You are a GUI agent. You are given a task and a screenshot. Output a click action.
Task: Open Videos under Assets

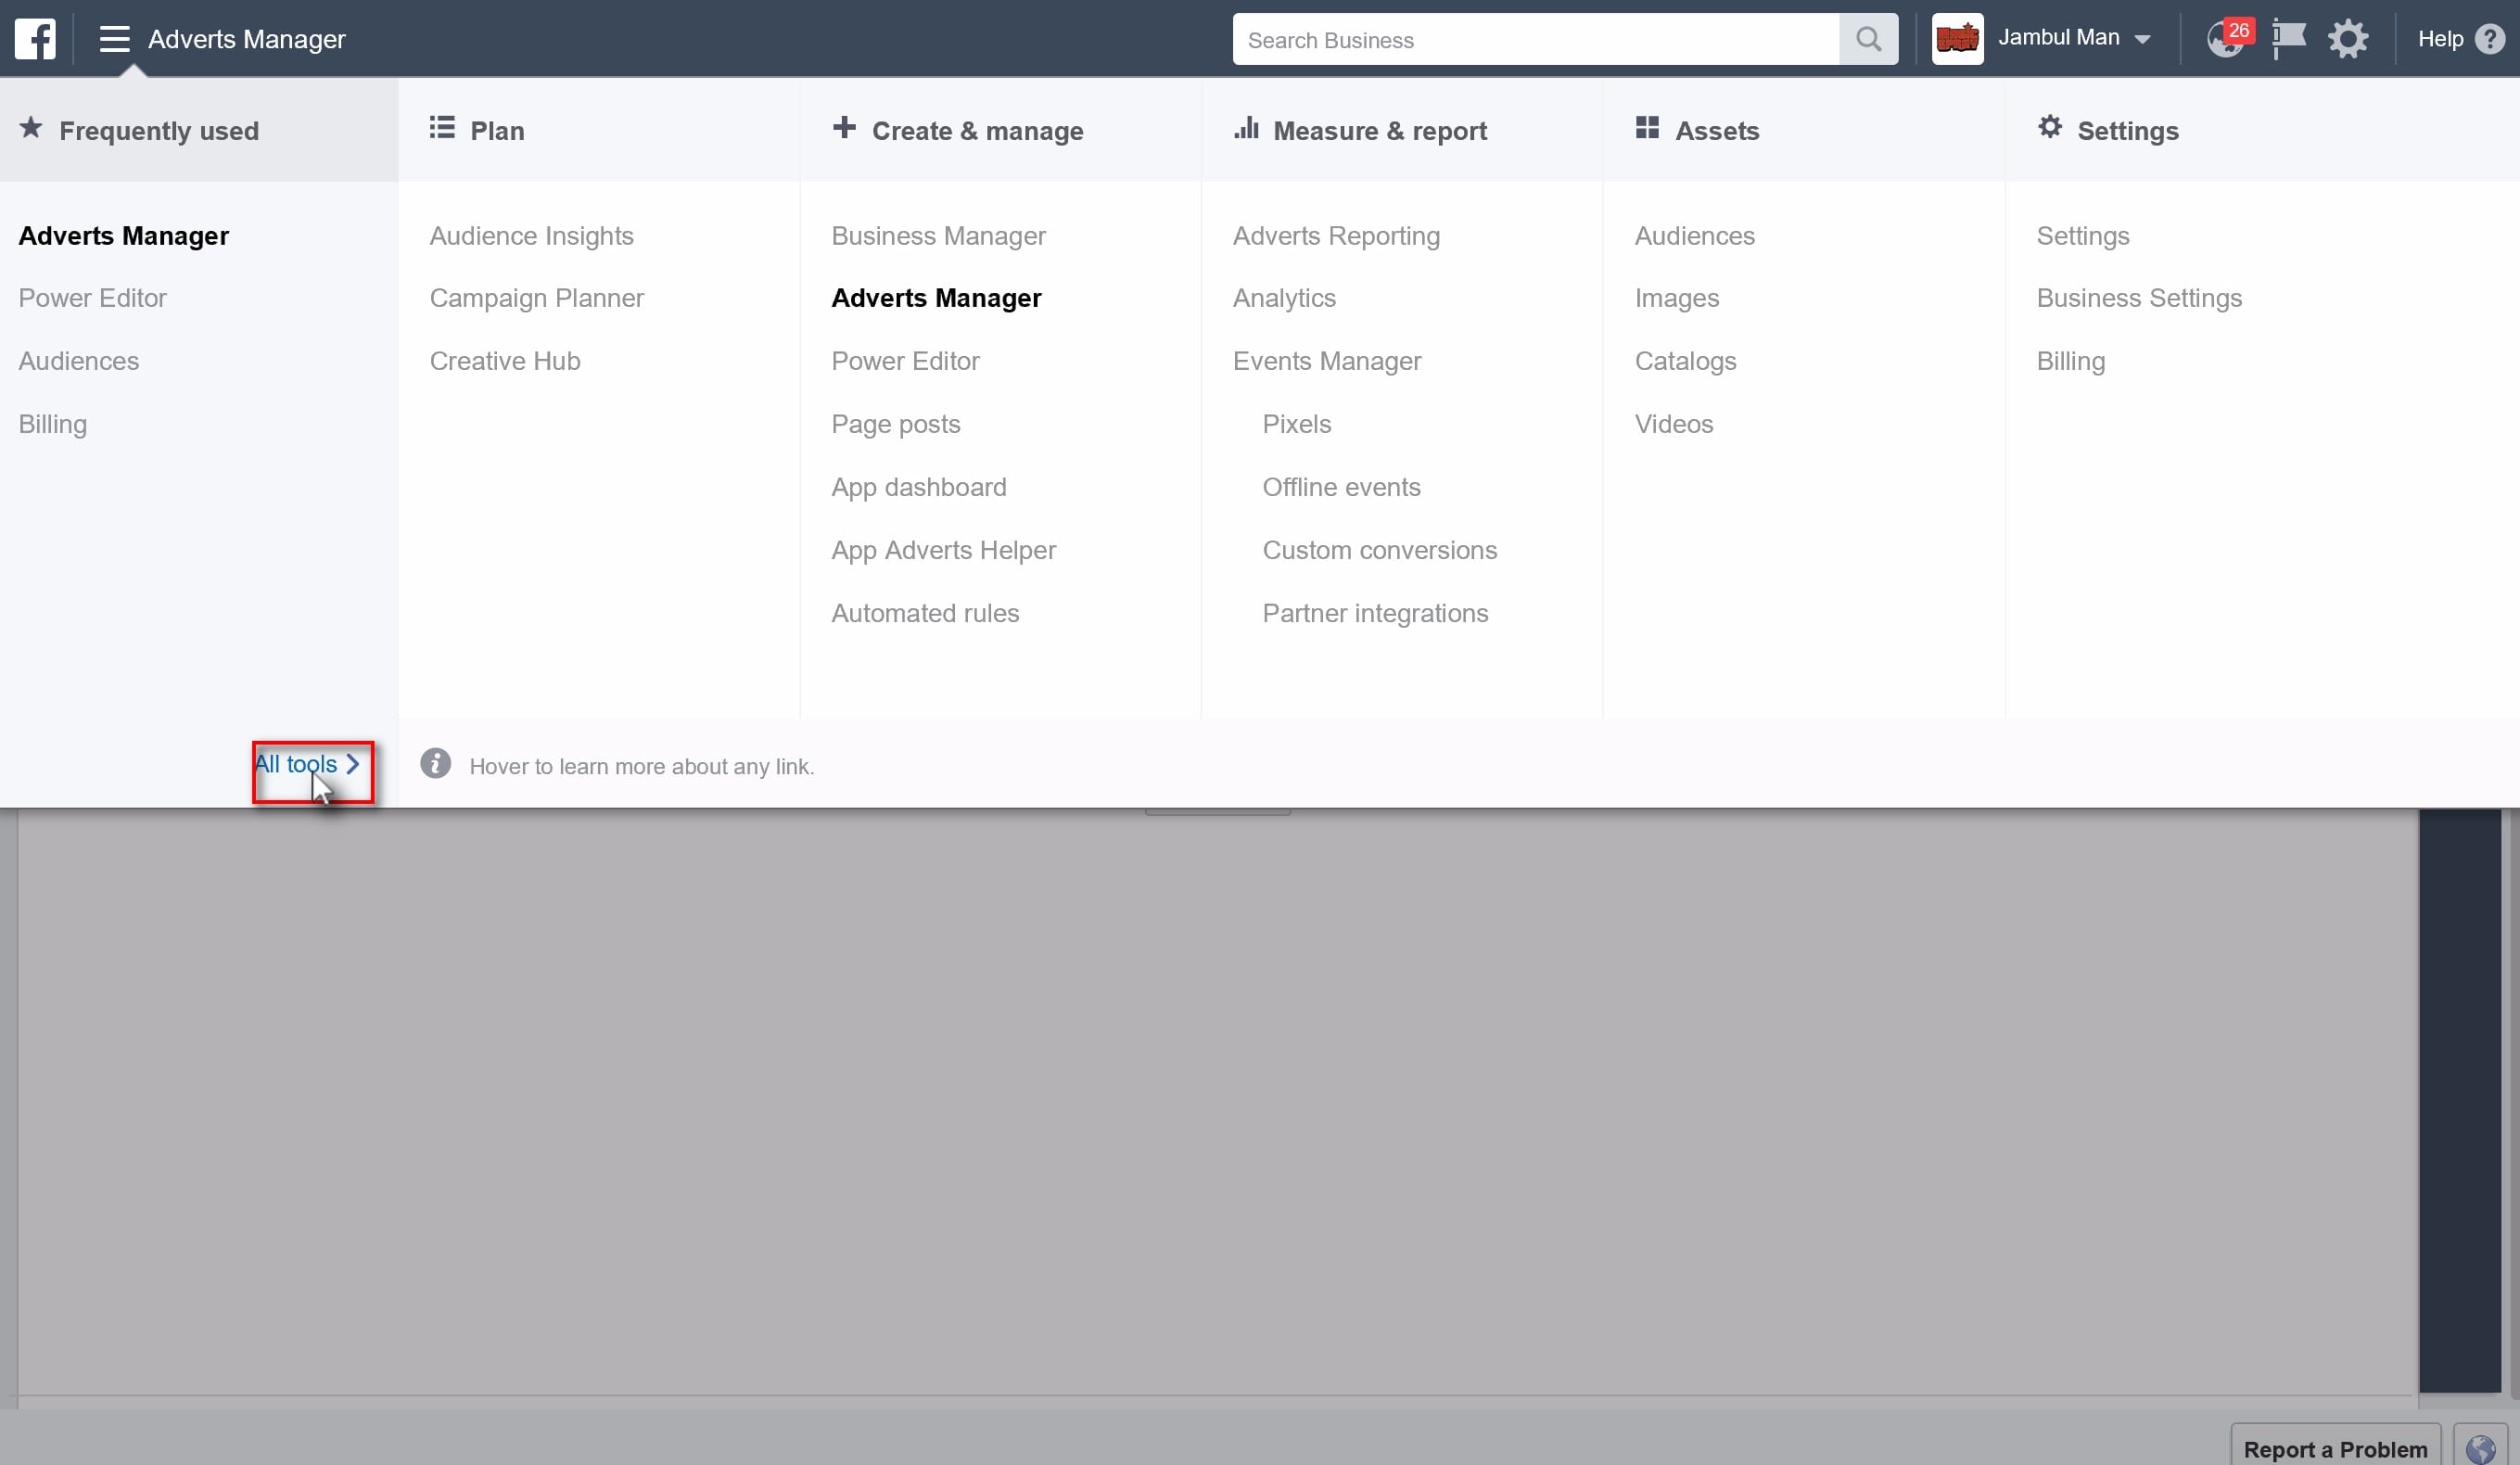click(1673, 424)
